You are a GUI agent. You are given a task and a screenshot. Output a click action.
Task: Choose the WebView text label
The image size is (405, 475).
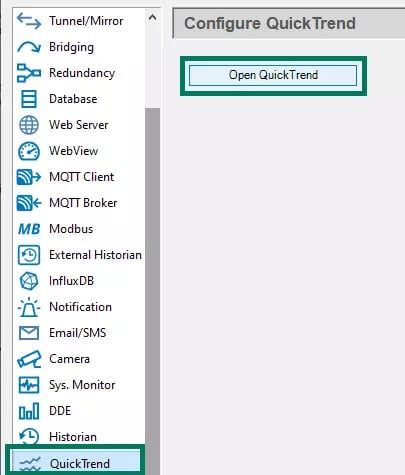(74, 151)
